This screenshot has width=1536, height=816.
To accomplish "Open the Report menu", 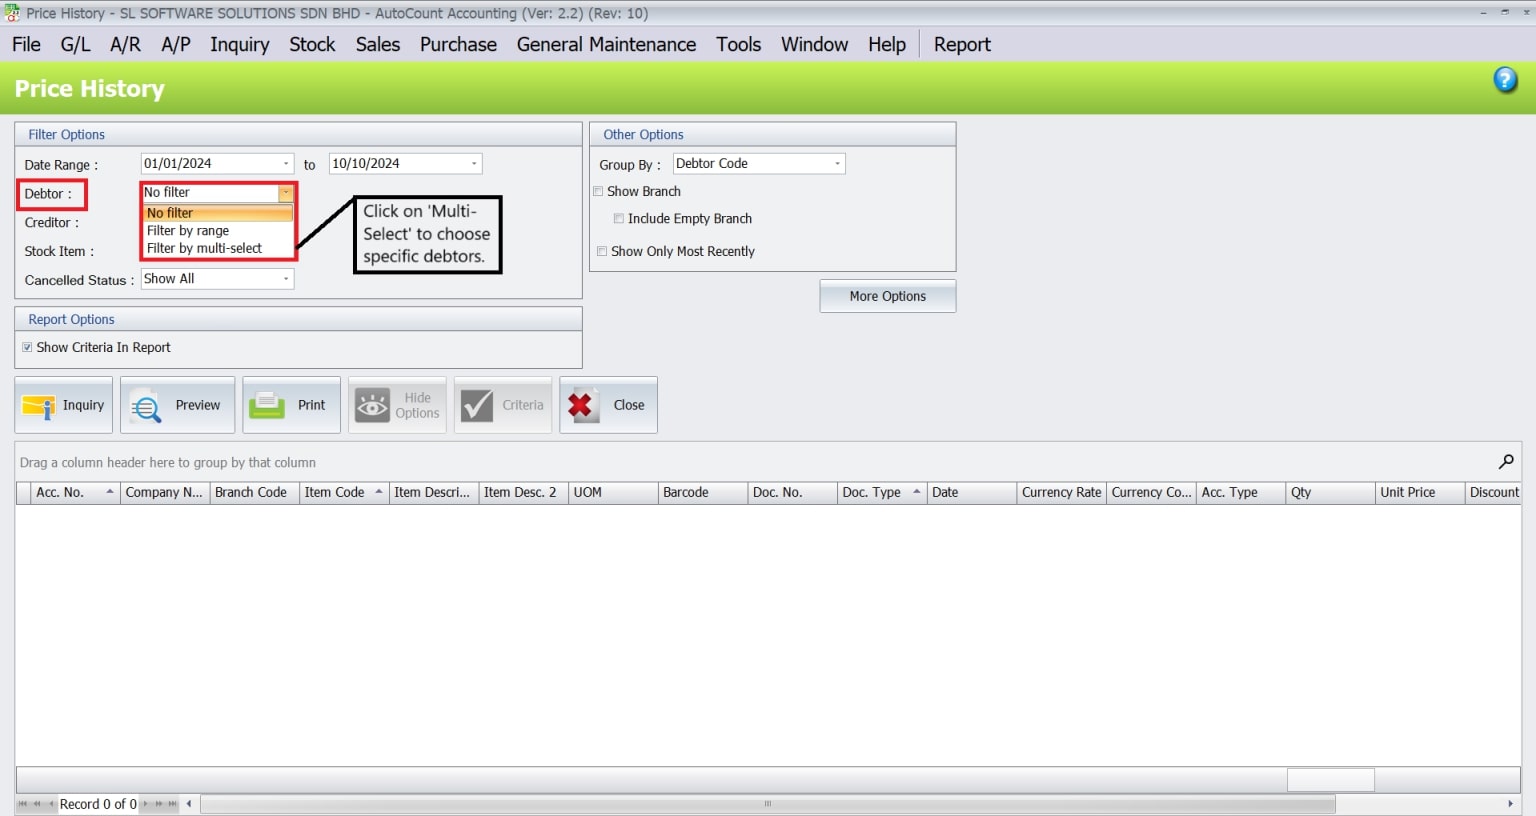I will coord(961,44).
